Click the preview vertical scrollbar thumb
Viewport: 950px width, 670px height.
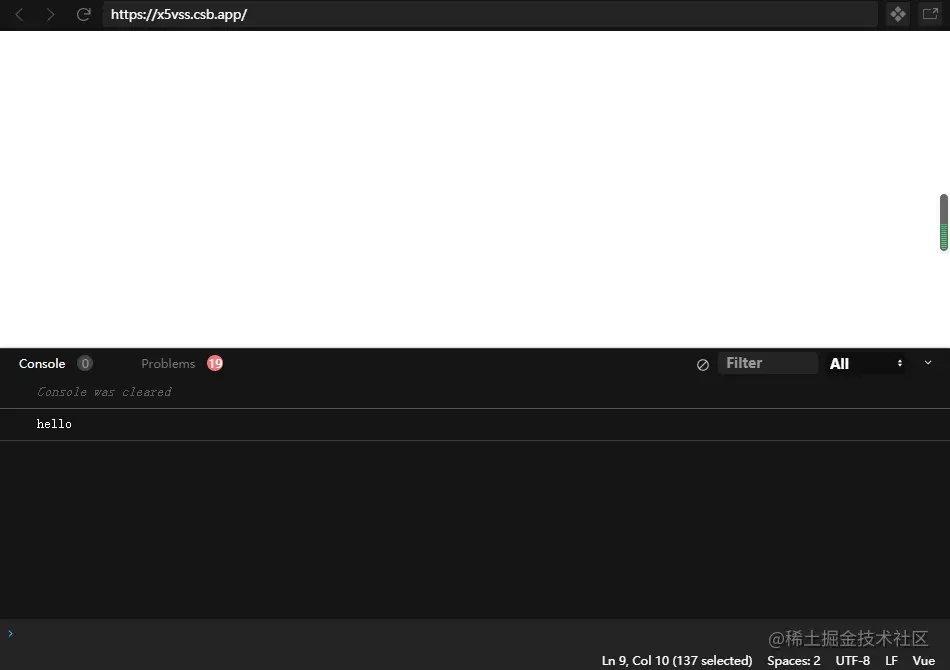coord(943,222)
